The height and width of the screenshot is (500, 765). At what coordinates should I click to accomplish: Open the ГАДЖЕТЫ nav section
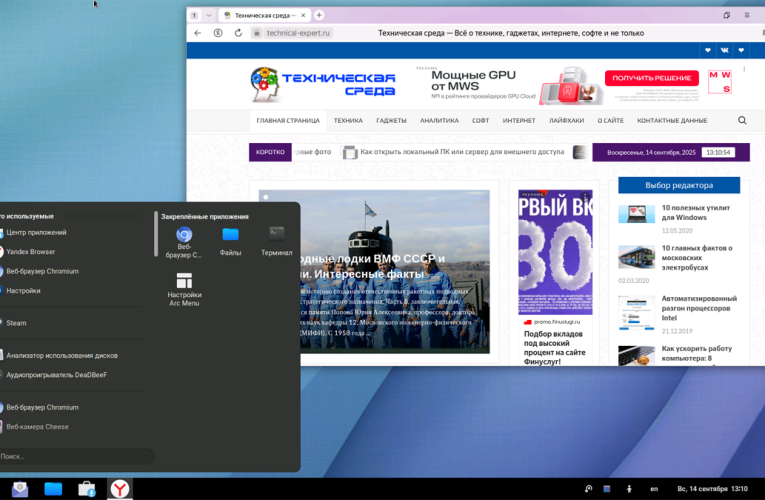click(391, 120)
